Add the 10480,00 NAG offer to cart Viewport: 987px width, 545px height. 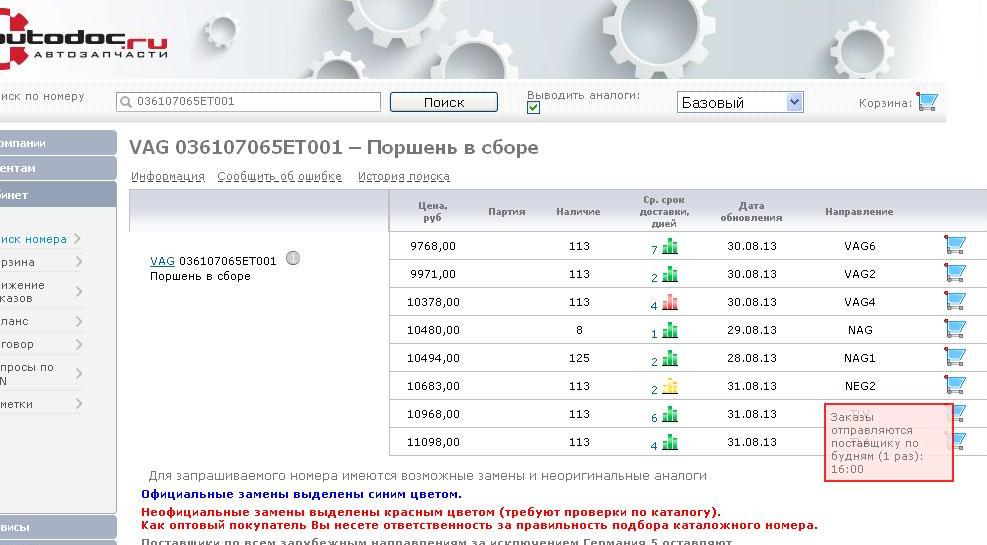(954, 329)
